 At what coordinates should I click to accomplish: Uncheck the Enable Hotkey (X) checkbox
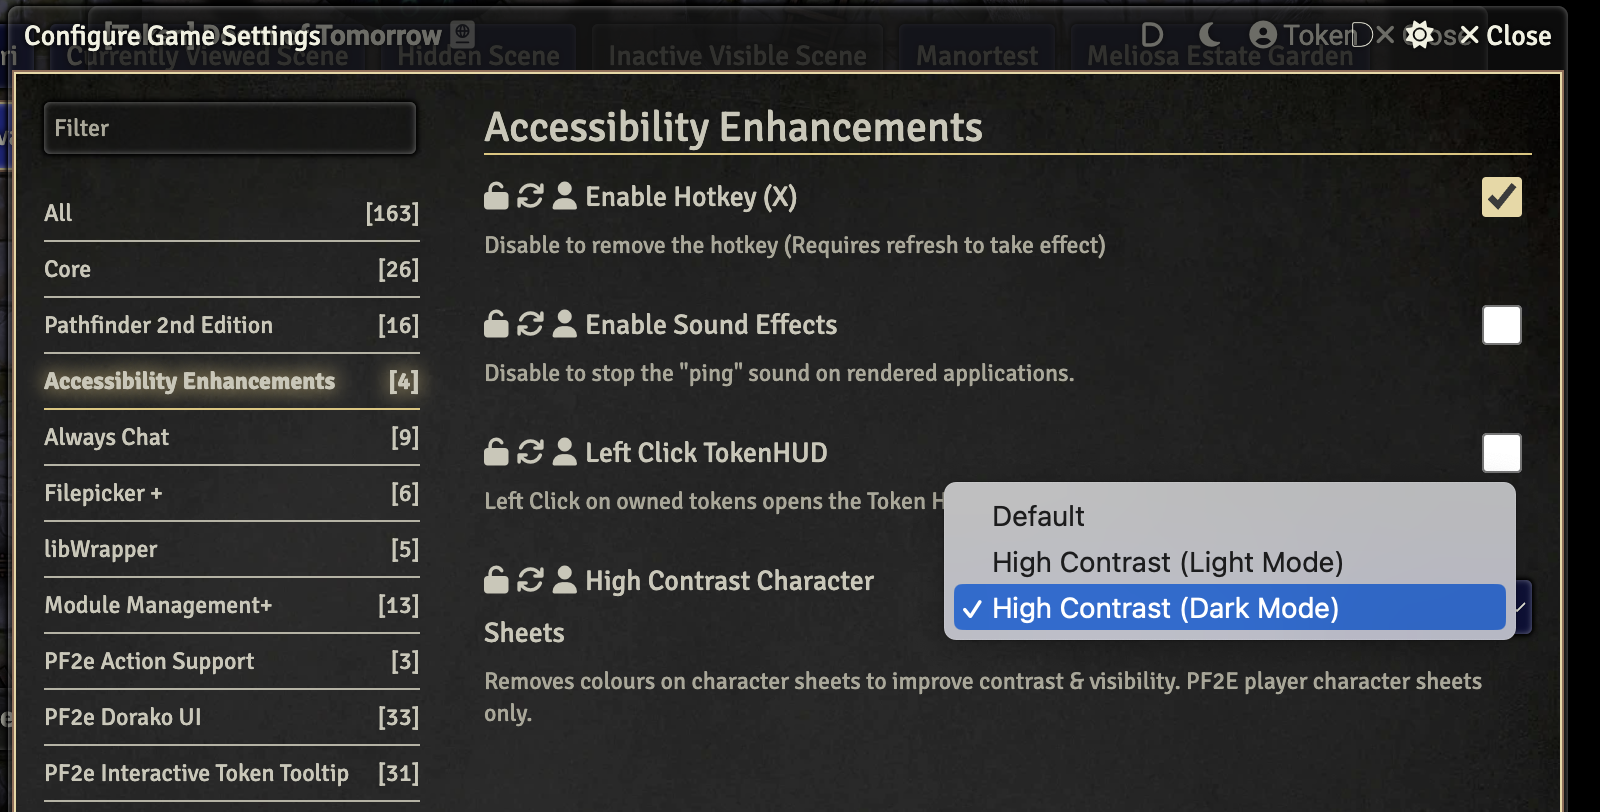coord(1501,196)
